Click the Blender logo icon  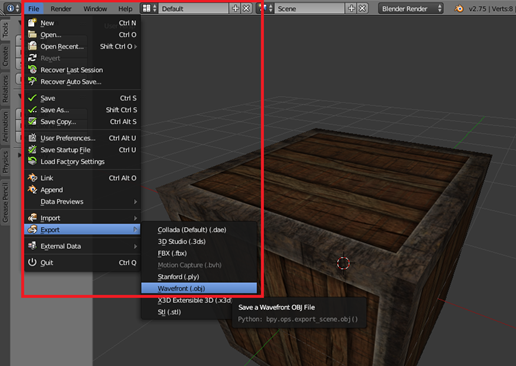click(459, 8)
